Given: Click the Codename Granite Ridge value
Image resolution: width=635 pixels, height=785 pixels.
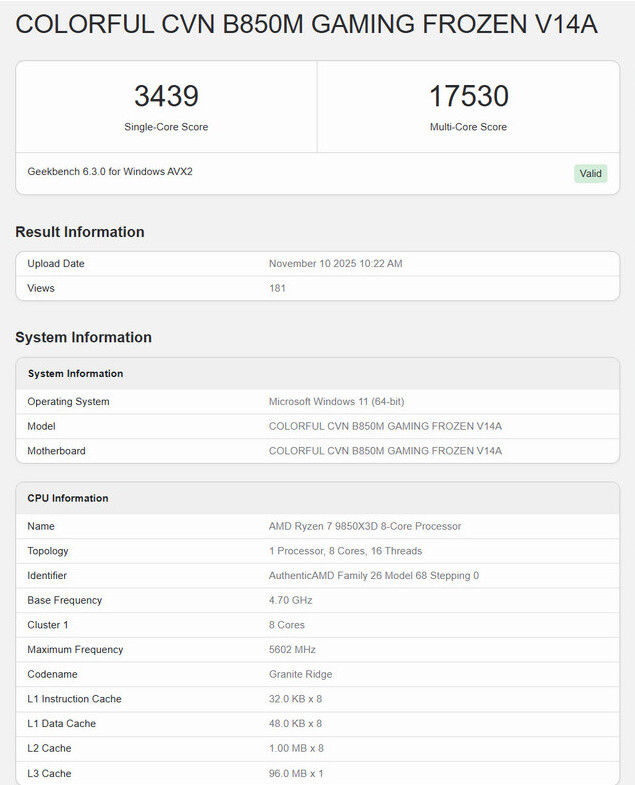Looking at the screenshot, I should [x=300, y=674].
